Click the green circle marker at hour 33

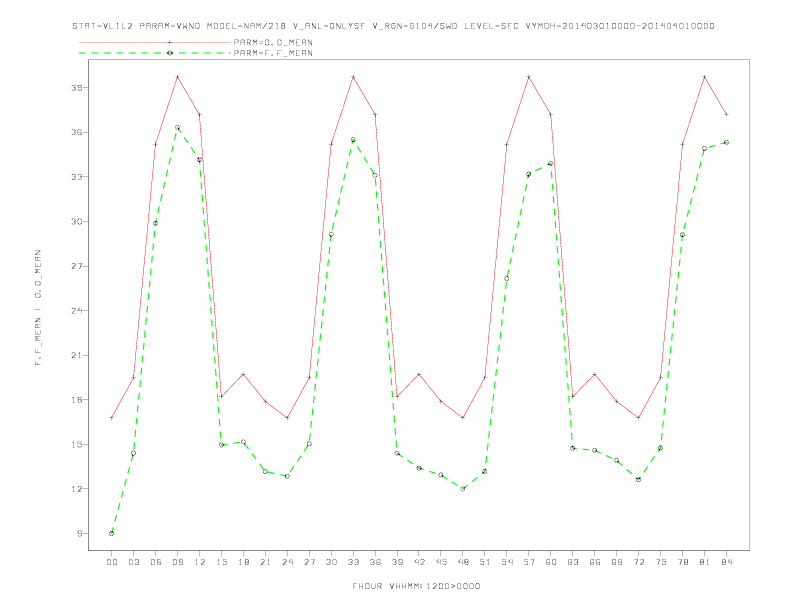click(x=353, y=140)
